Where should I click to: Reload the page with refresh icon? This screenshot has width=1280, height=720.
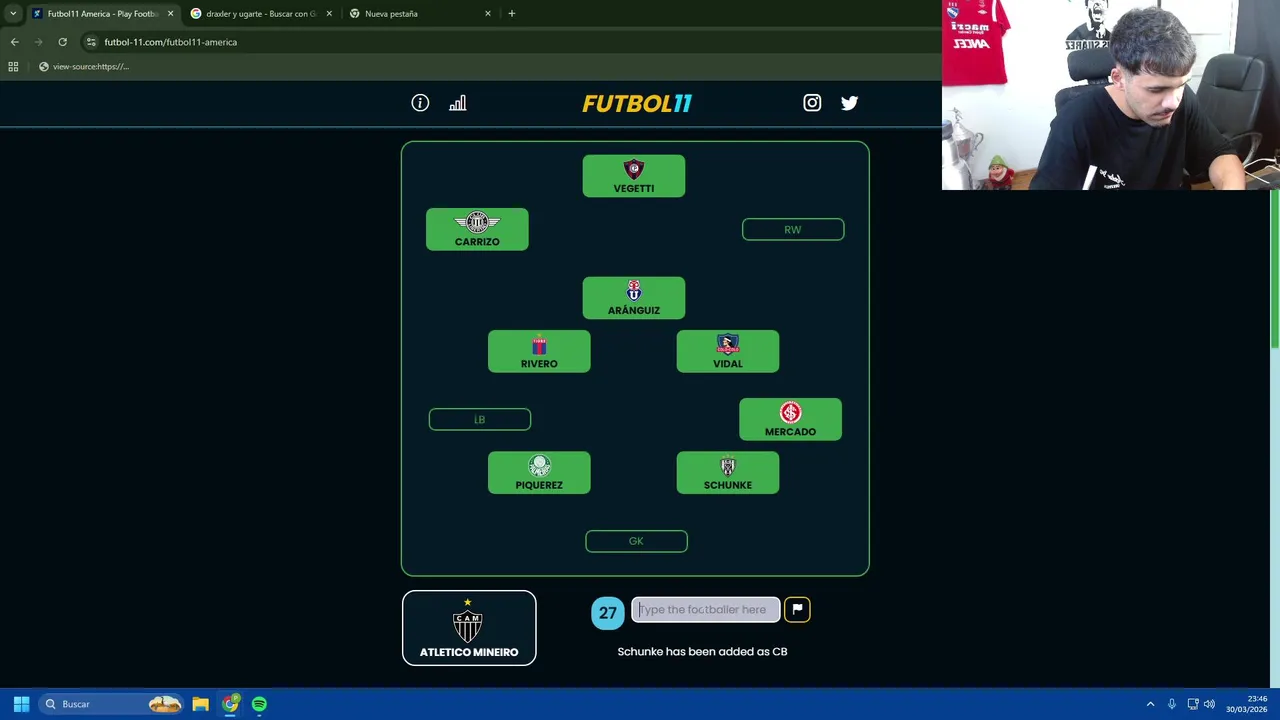[x=62, y=42]
